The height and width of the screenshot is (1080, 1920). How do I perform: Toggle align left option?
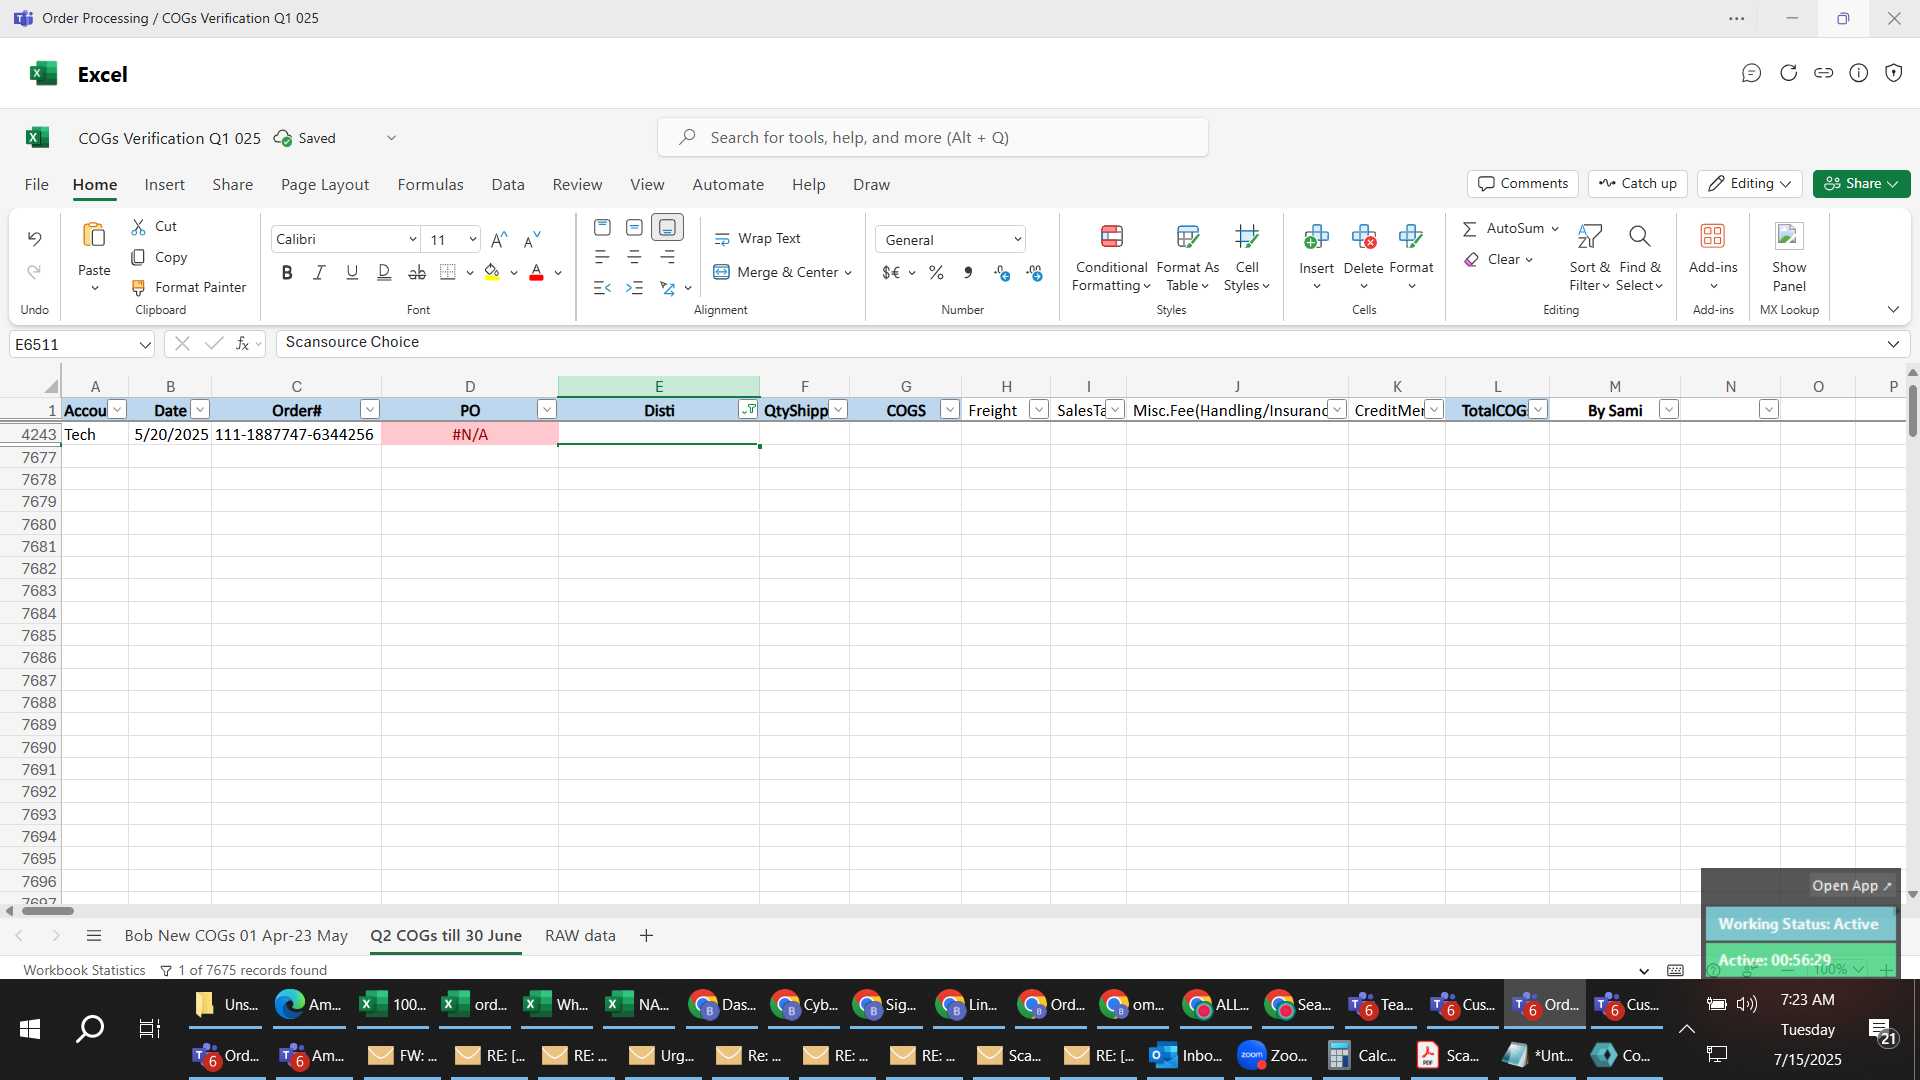(x=602, y=257)
